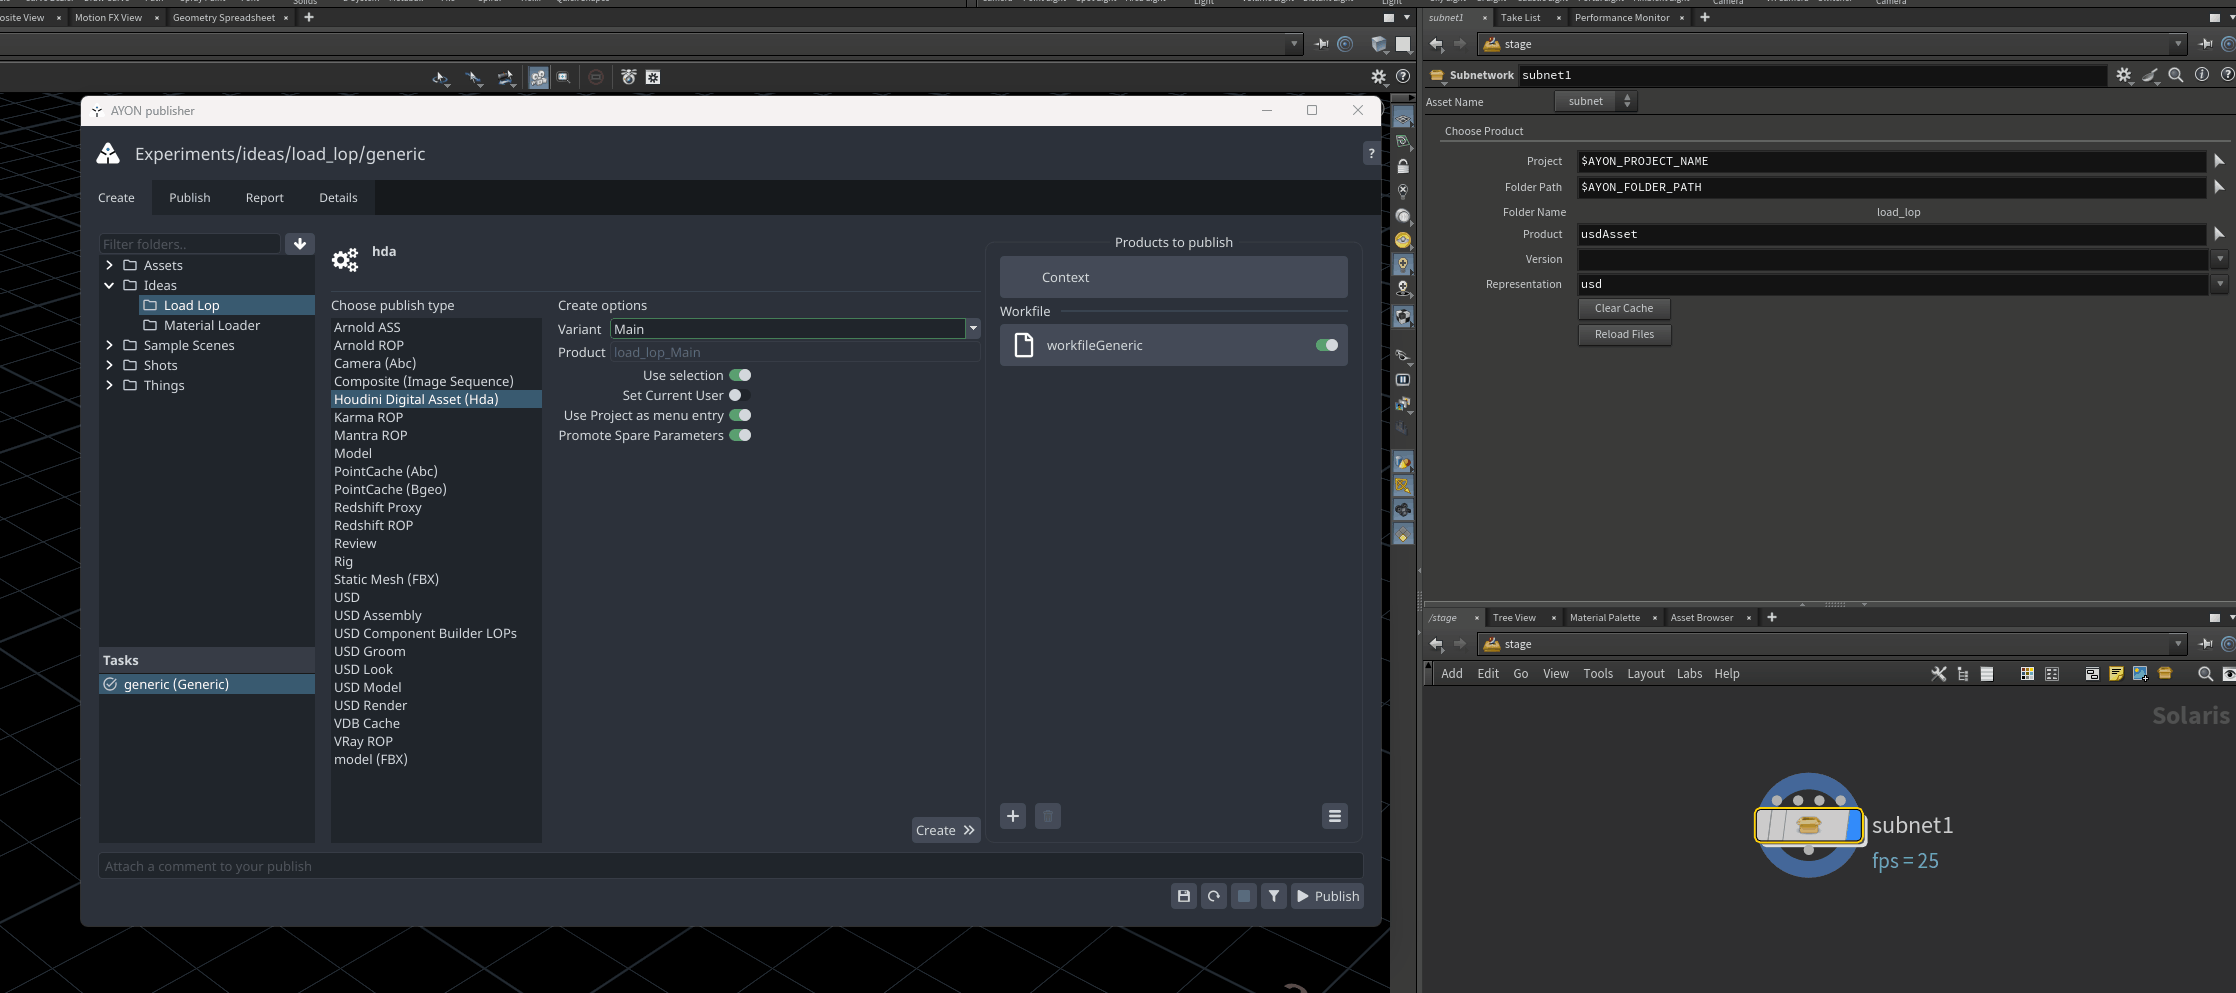Click the Clear Cache button

tap(1624, 308)
